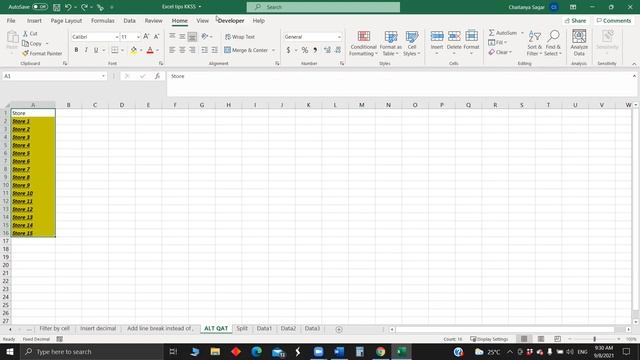Image resolution: width=640 pixels, height=360 pixels.
Task: Open Conditional Formatting menu
Action: (x=363, y=43)
